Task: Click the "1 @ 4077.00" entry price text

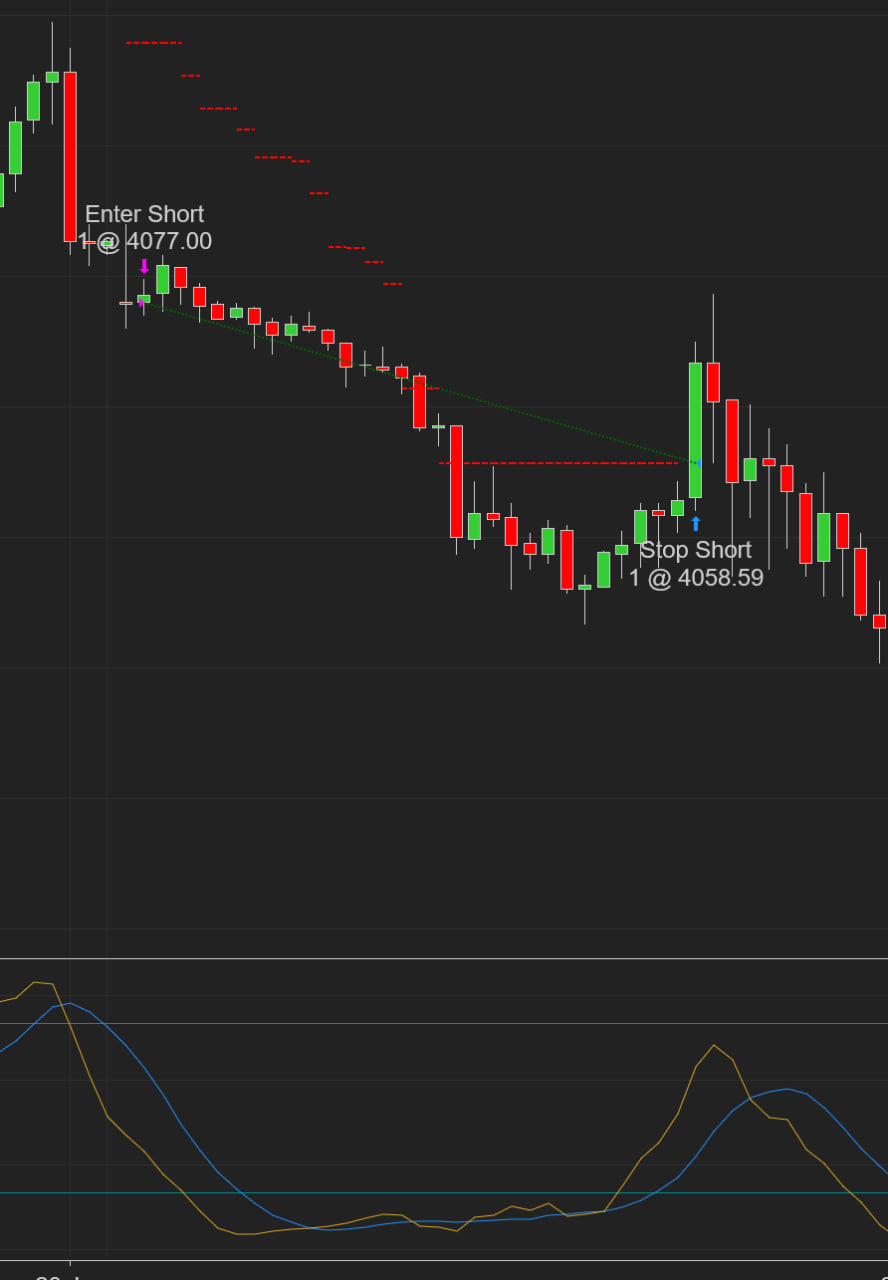Action: click(146, 241)
